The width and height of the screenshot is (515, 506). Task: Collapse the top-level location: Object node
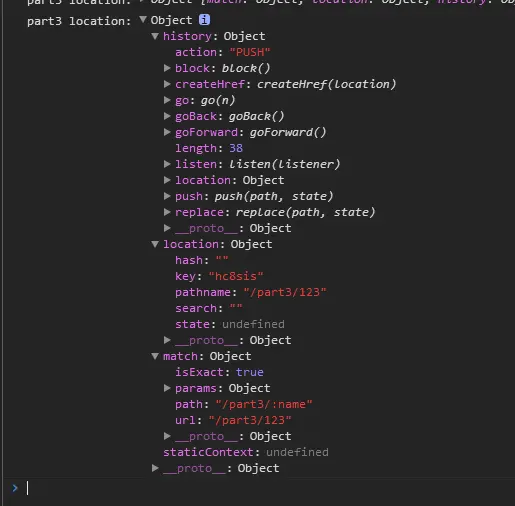click(x=155, y=244)
